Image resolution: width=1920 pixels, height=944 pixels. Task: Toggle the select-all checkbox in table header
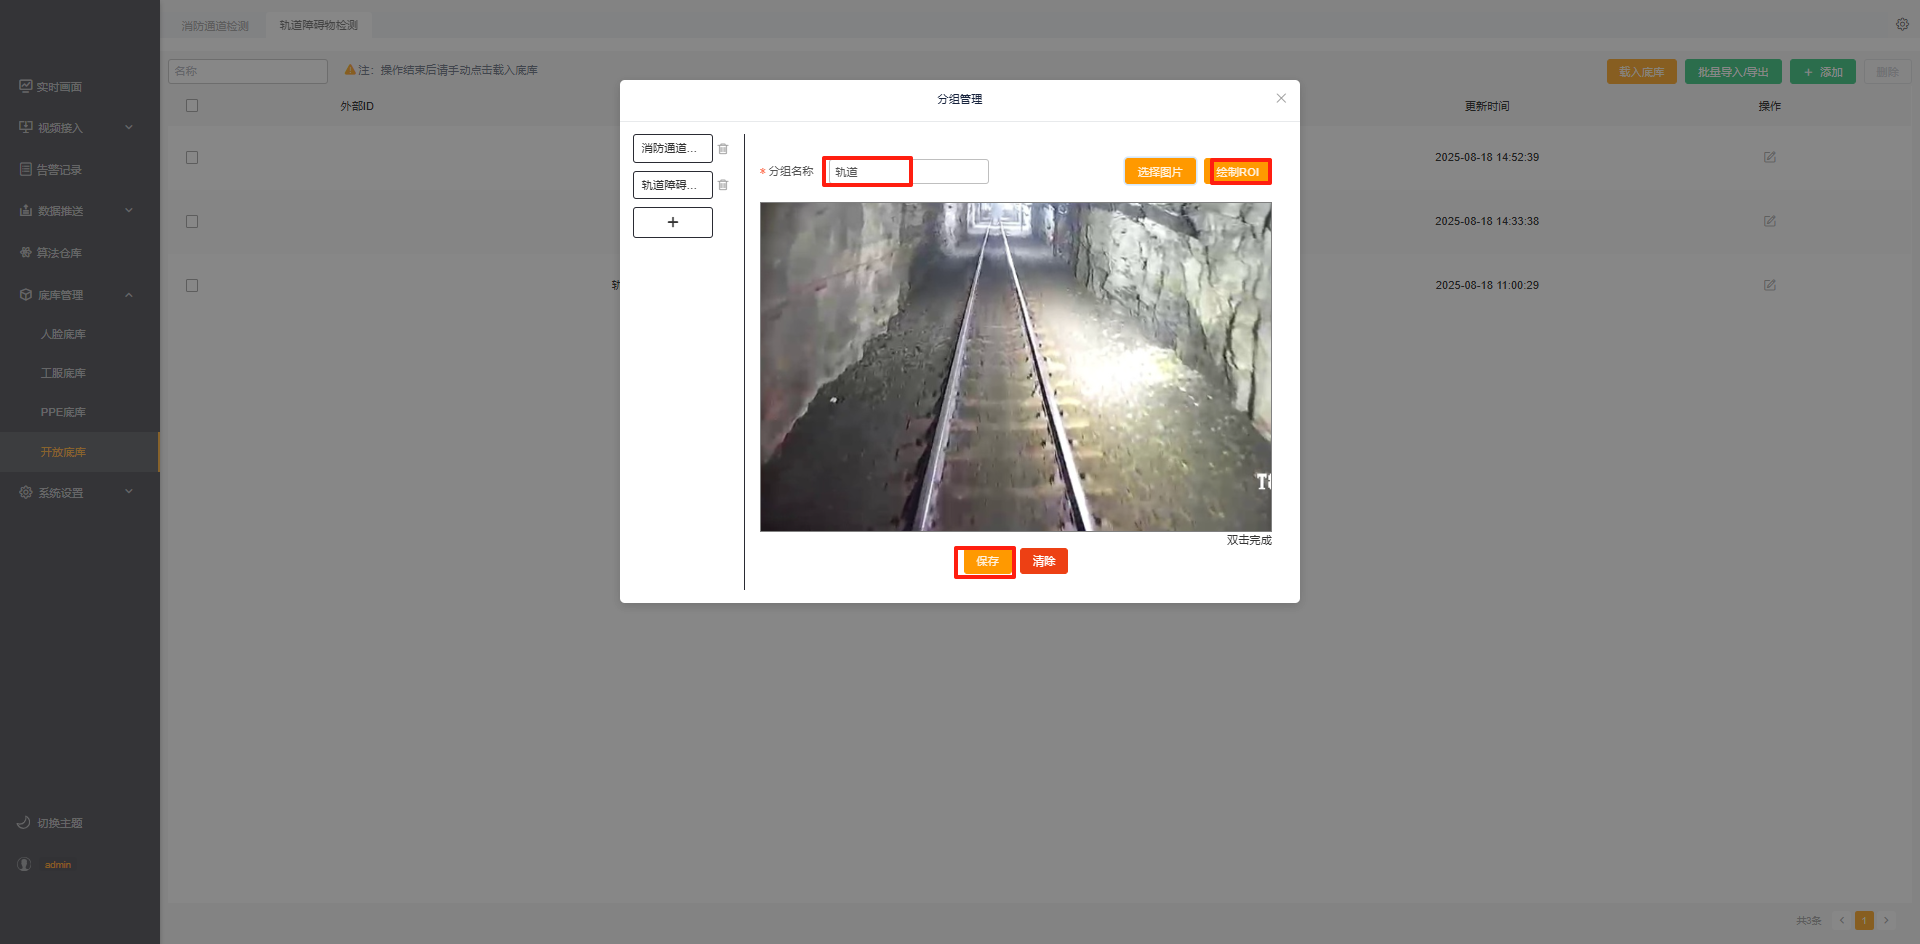click(x=192, y=105)
